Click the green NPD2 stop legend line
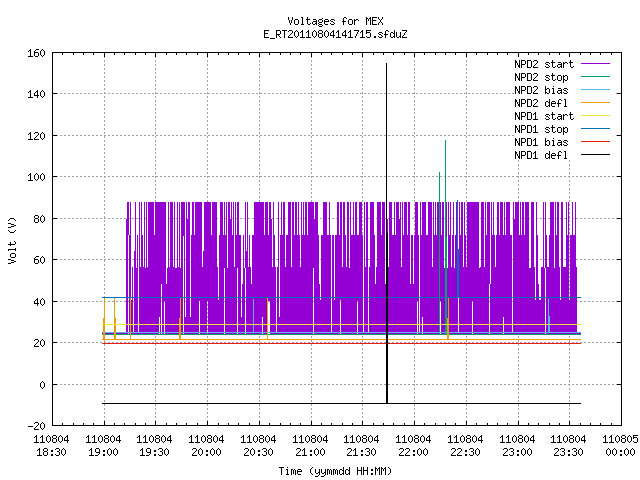 coord(595,76)
